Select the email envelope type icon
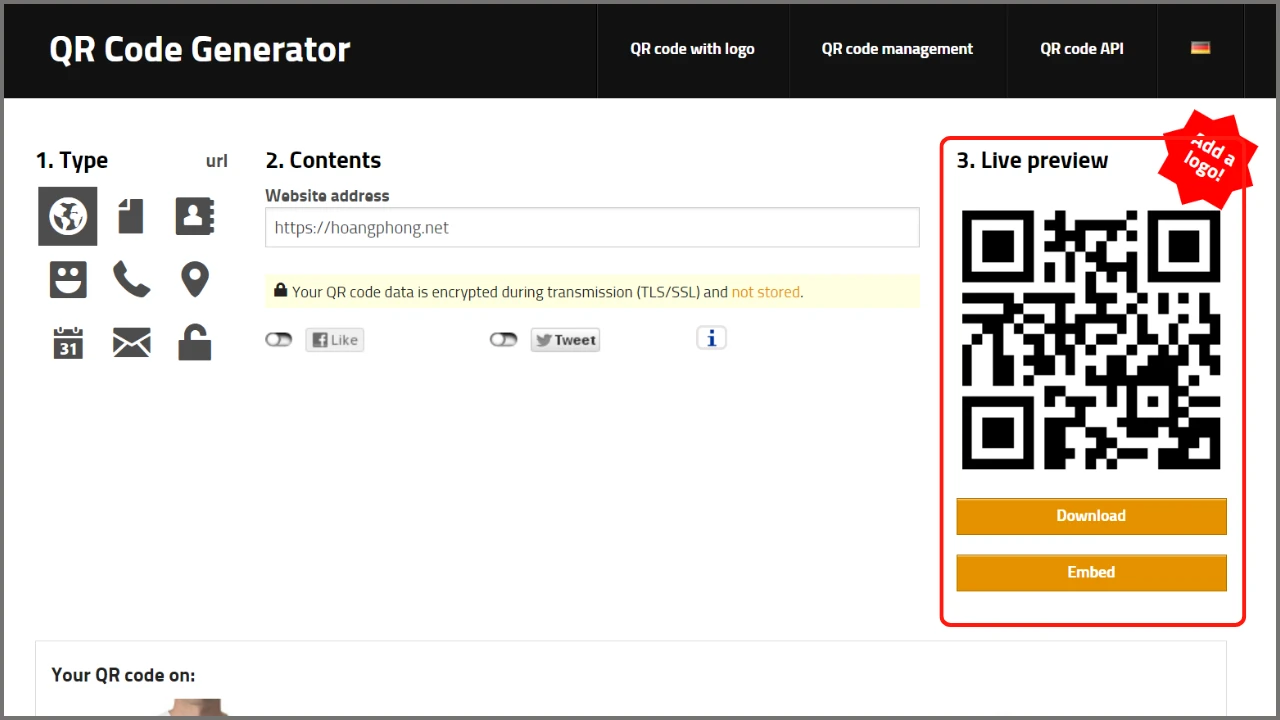1280x720 pixels. tap(131, 343)
